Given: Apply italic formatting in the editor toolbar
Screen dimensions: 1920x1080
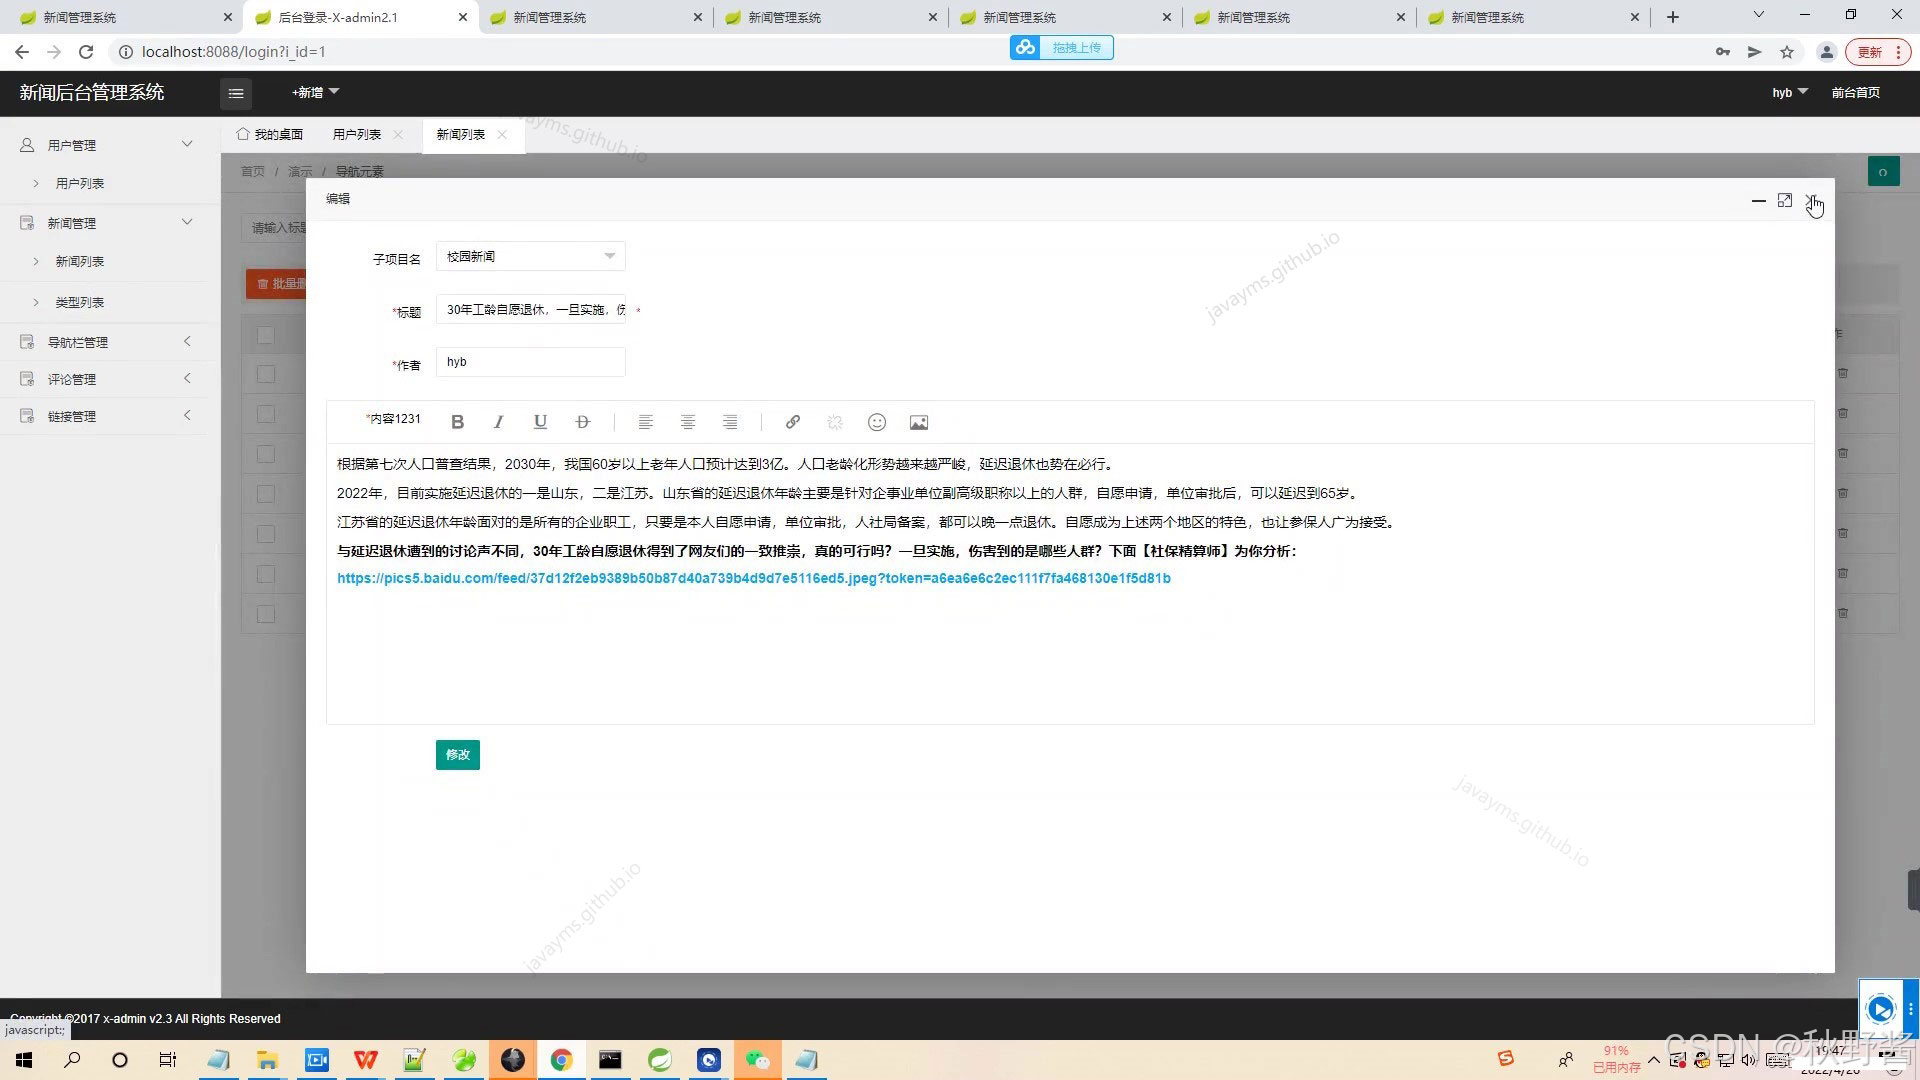Looking at the screenshot, I should coord(498,422).
